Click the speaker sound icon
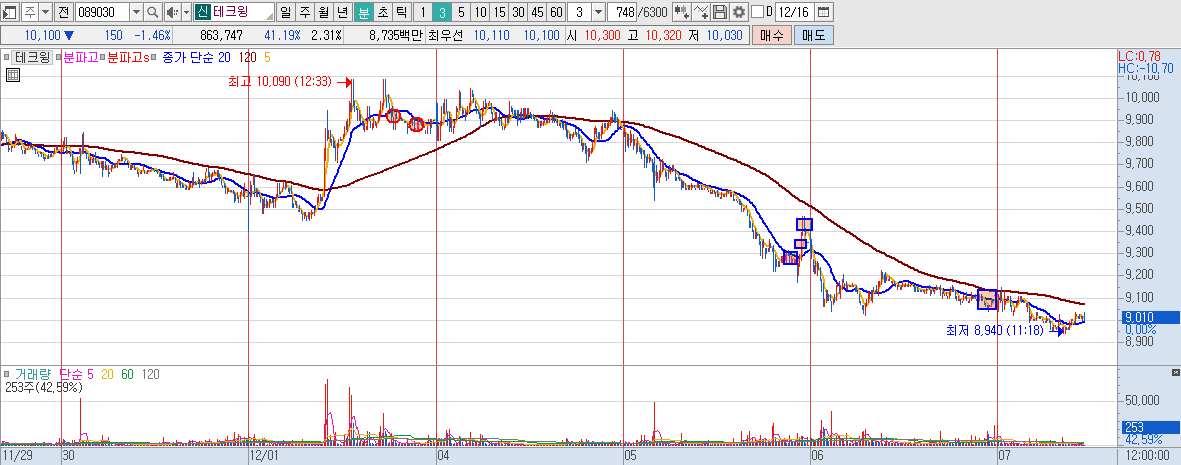The width and height of the screenshot is (1181, 465). coord(172,12)
